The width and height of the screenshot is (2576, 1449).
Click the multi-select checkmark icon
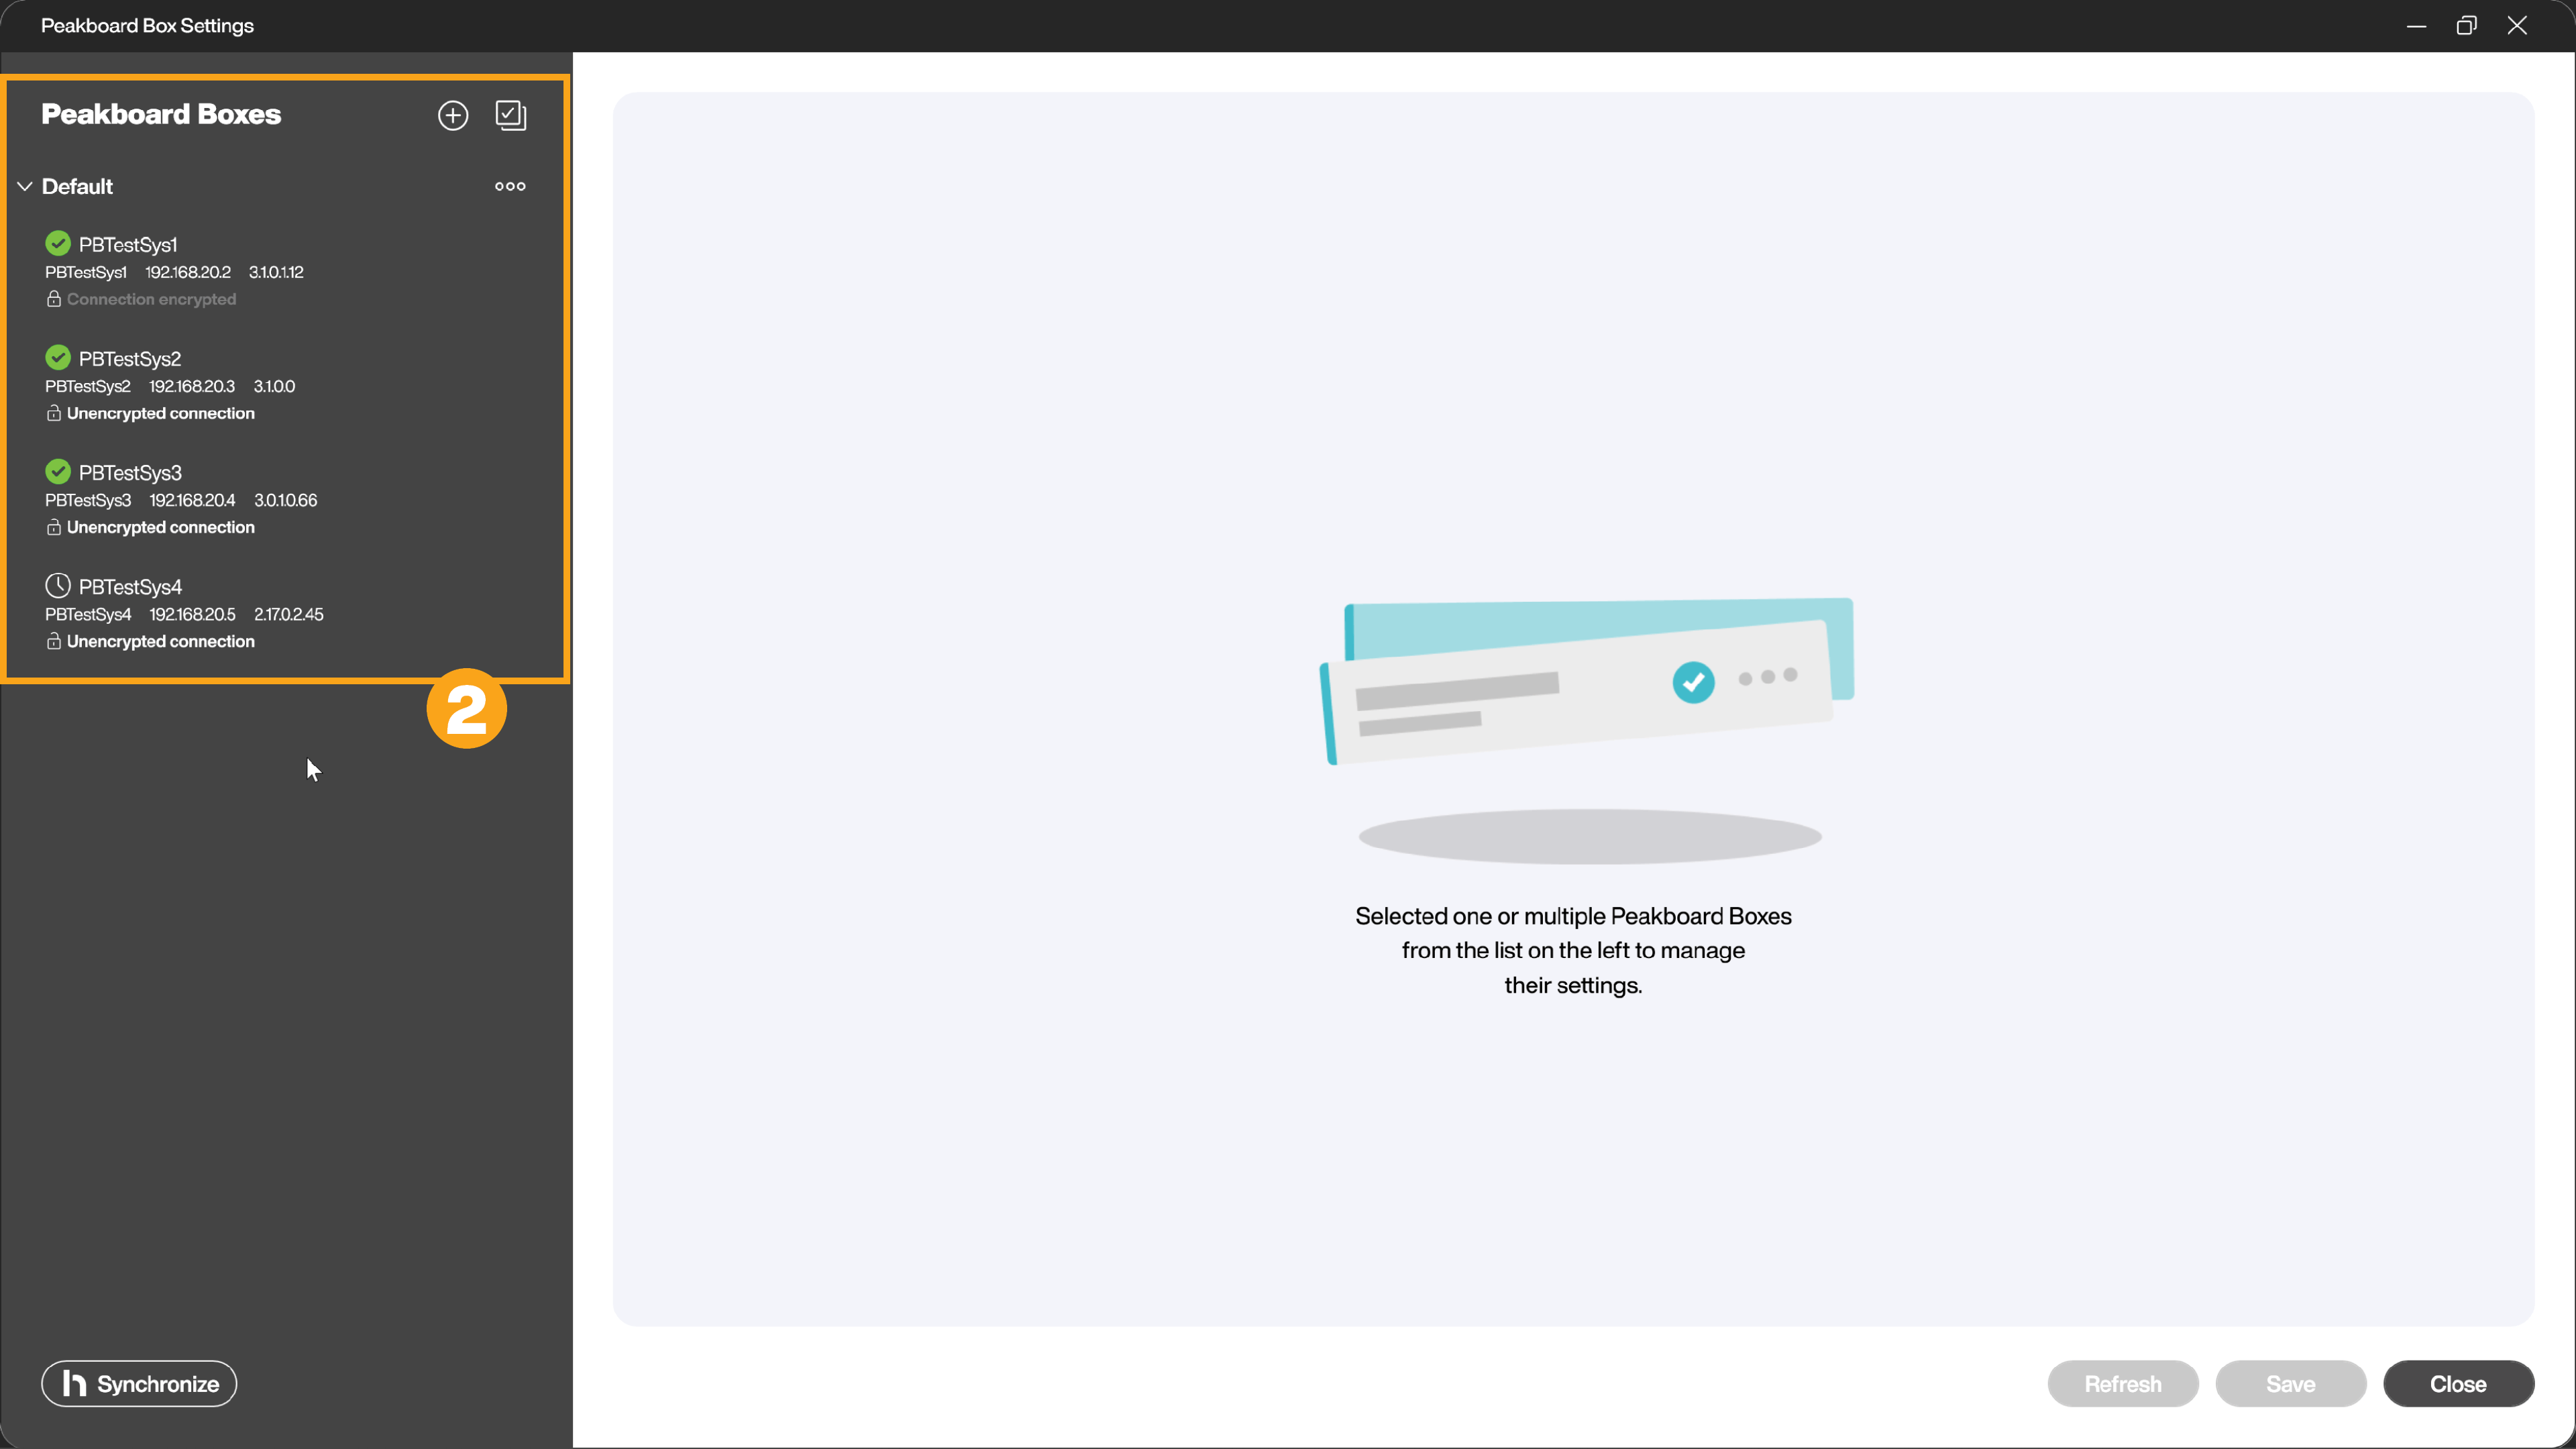tap(511, 115)
